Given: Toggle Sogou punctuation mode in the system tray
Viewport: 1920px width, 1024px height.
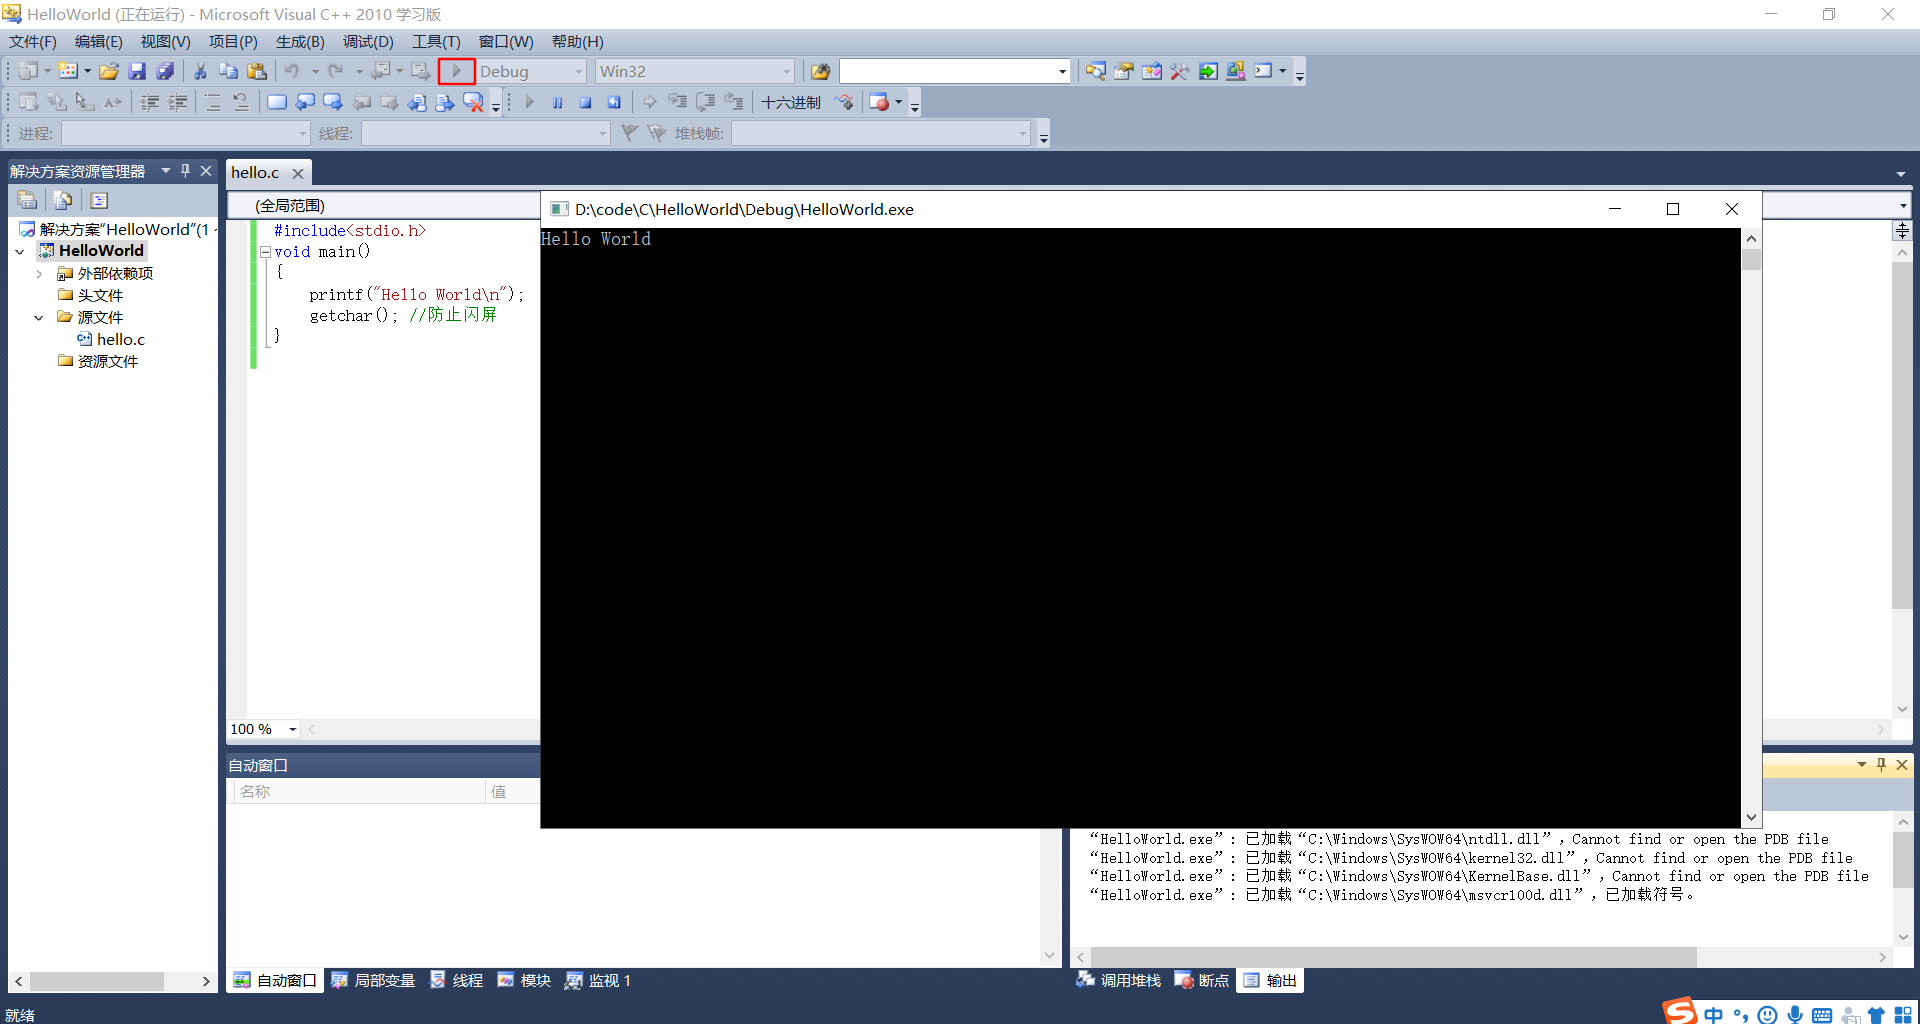Looking at the screenshot, I should 1741,1015.
